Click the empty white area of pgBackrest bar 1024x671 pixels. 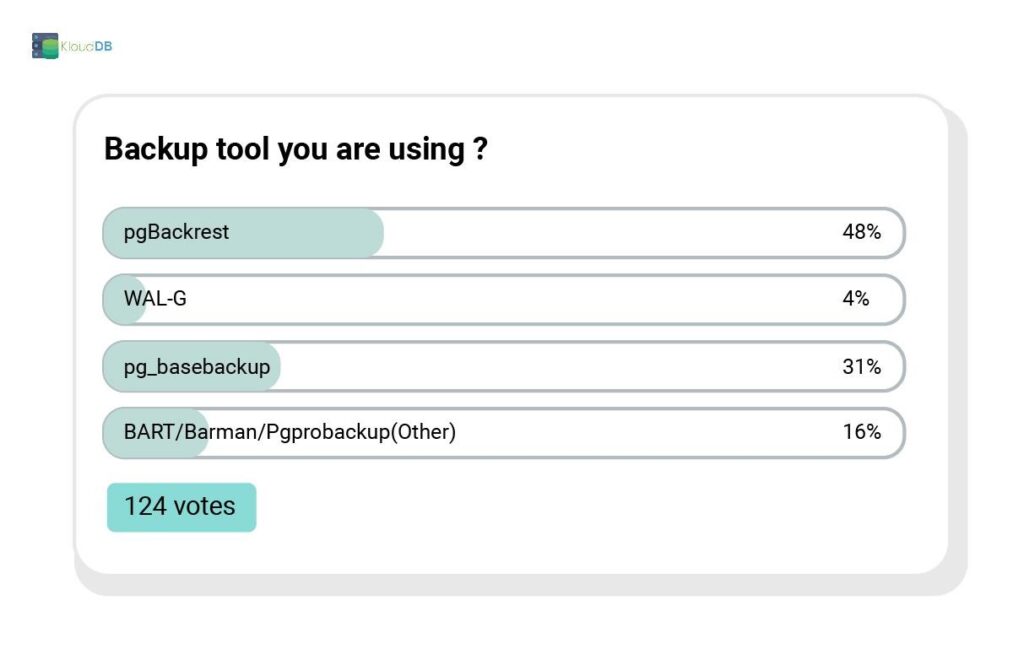point(600,232)
